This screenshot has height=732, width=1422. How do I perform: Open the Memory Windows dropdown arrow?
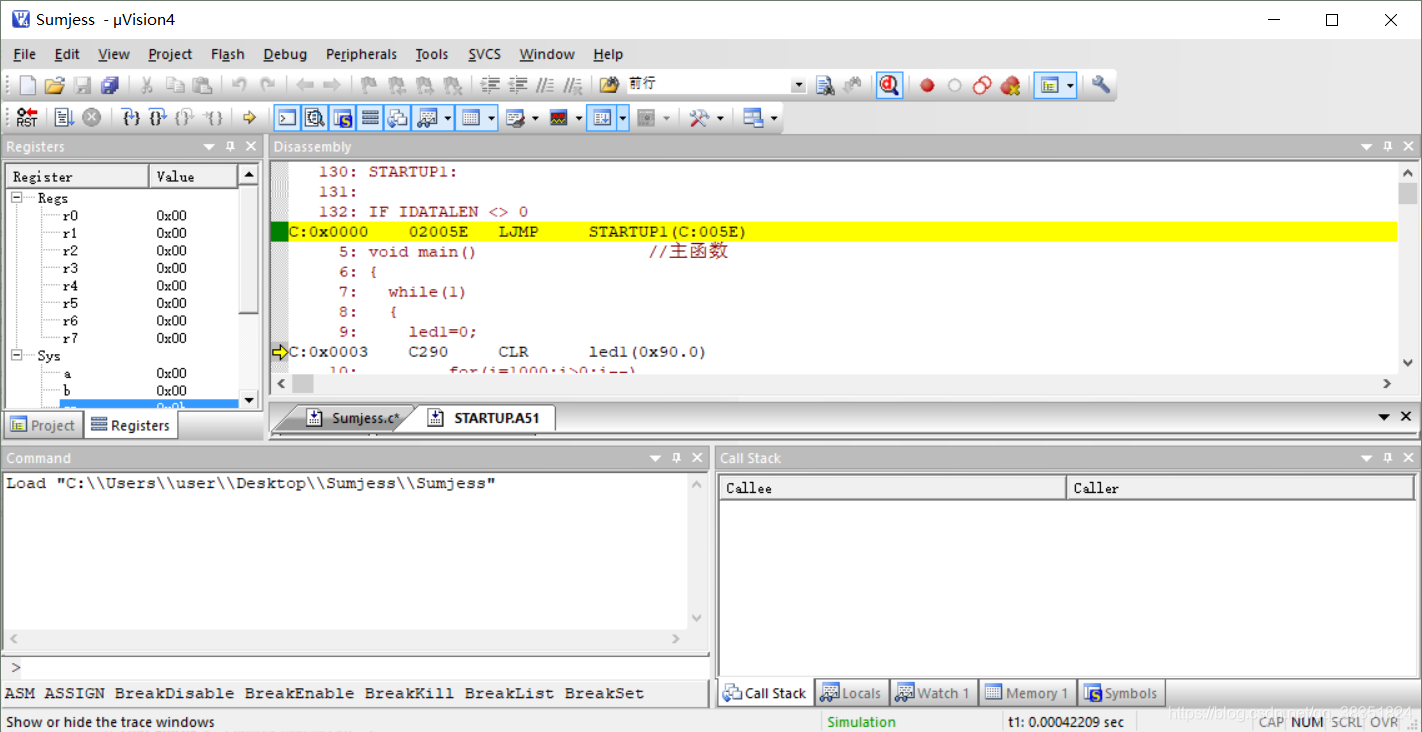click(x=491, y=118)
